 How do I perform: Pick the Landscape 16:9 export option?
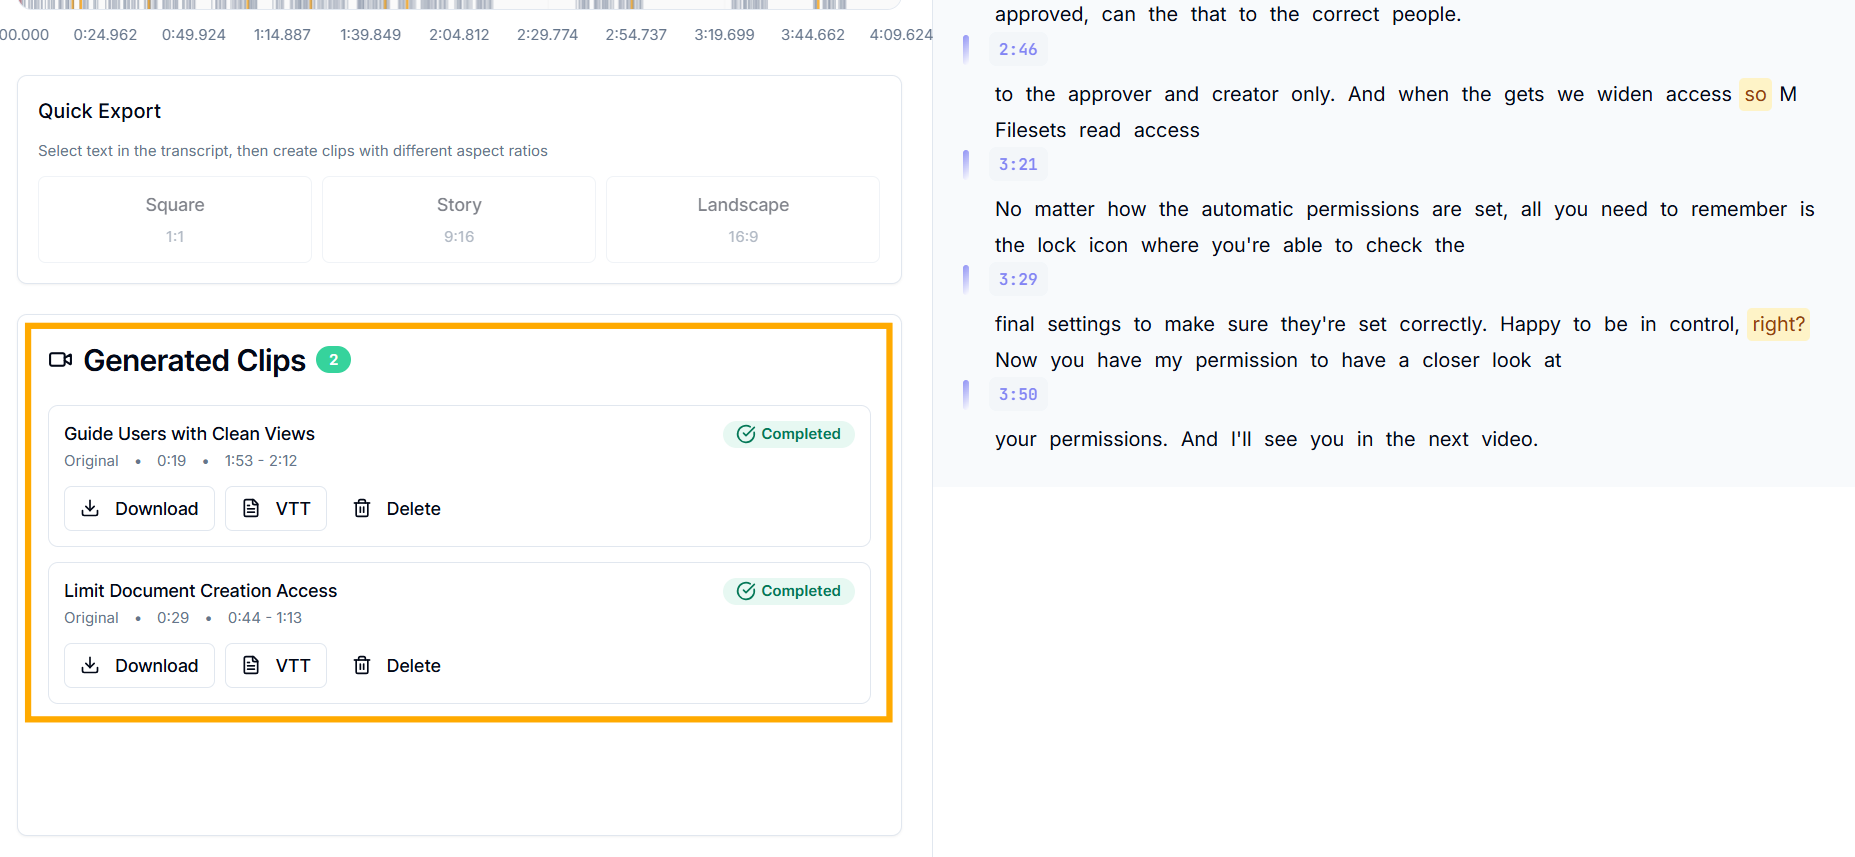743,219
